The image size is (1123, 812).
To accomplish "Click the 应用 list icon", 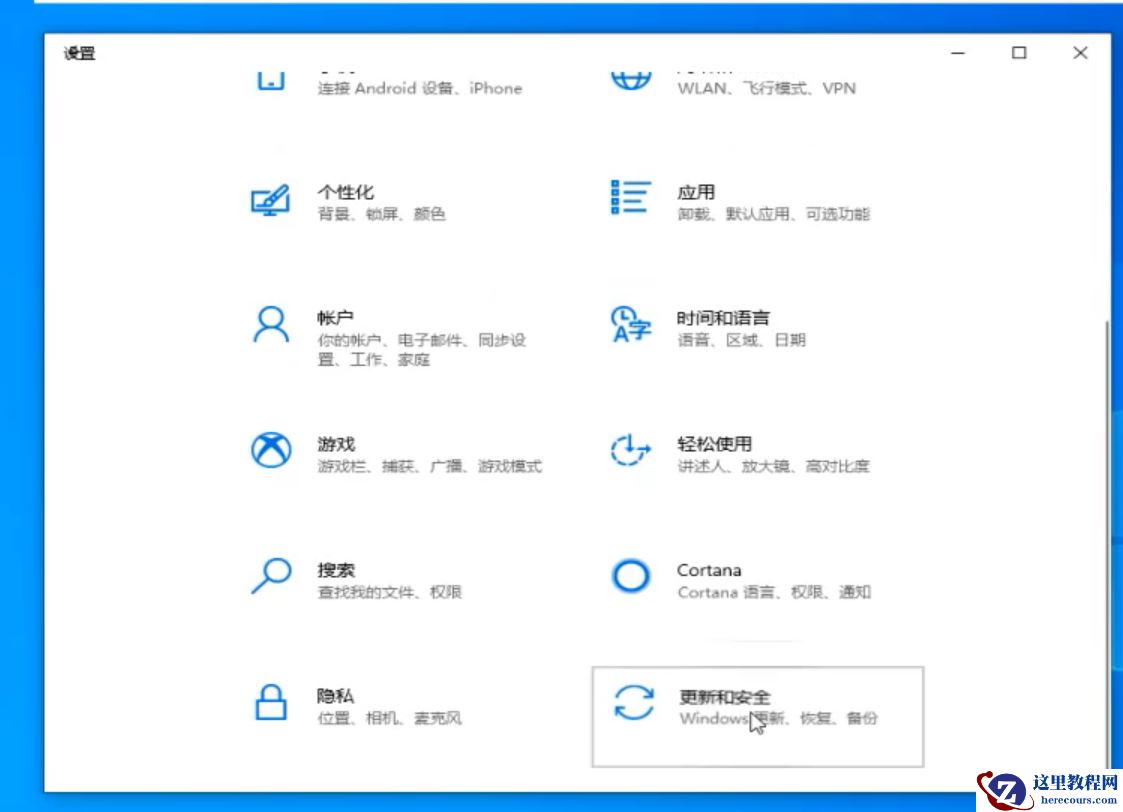I will 630,198.
